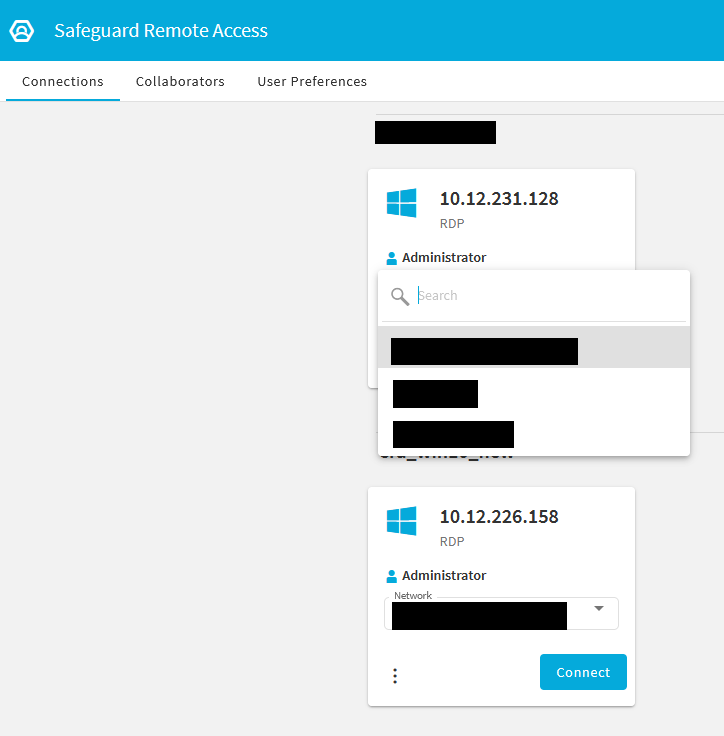Focus the Search field in the network dropdown
Viewport: 724px width, 736px height.
pyautogui.click(x=534, y=296)
